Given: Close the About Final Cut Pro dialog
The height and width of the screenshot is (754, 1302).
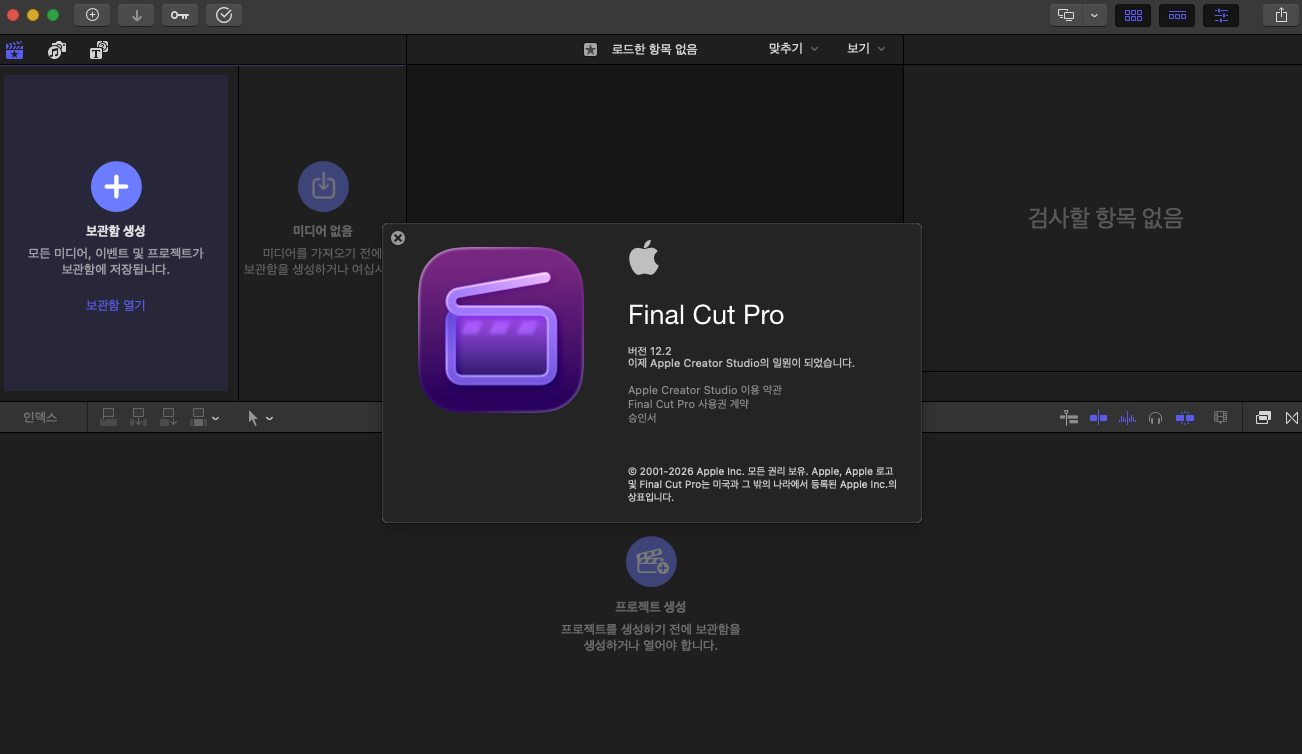Looking at the screenshot, I should point(398,238).
